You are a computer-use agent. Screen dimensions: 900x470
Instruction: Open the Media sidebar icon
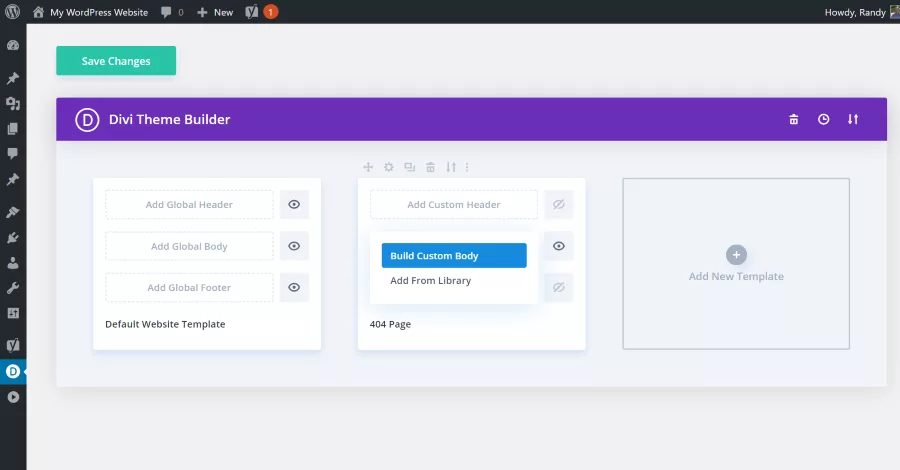(x=13, y=103)
